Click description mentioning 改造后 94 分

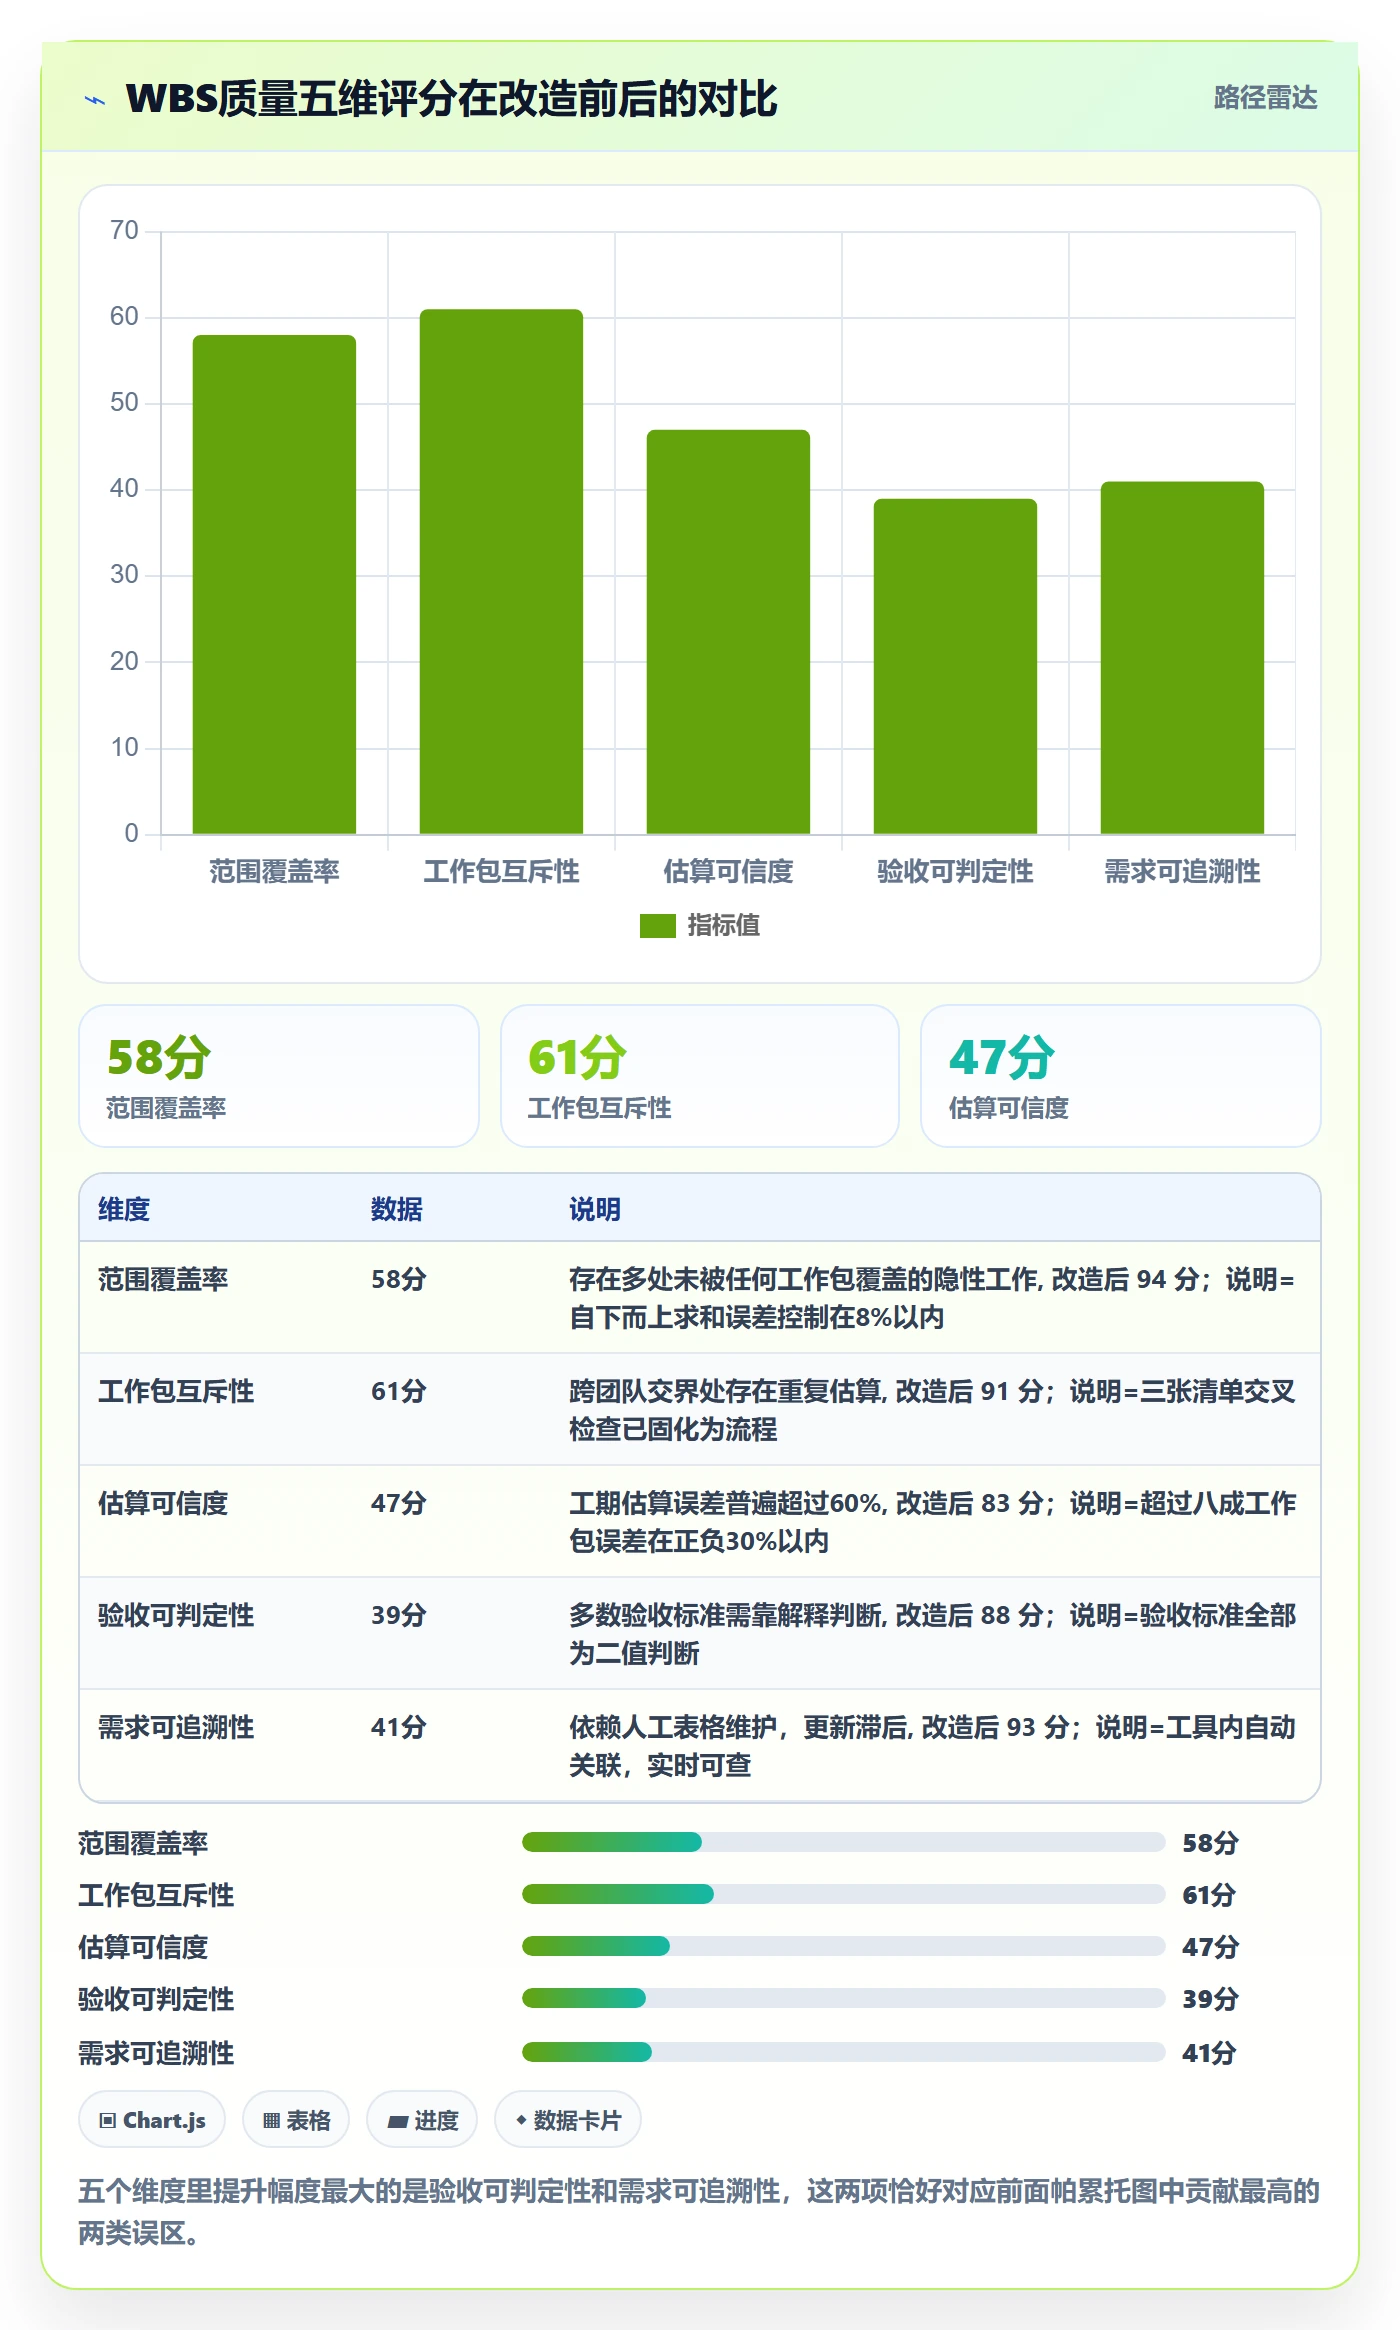coord(933,1298)
